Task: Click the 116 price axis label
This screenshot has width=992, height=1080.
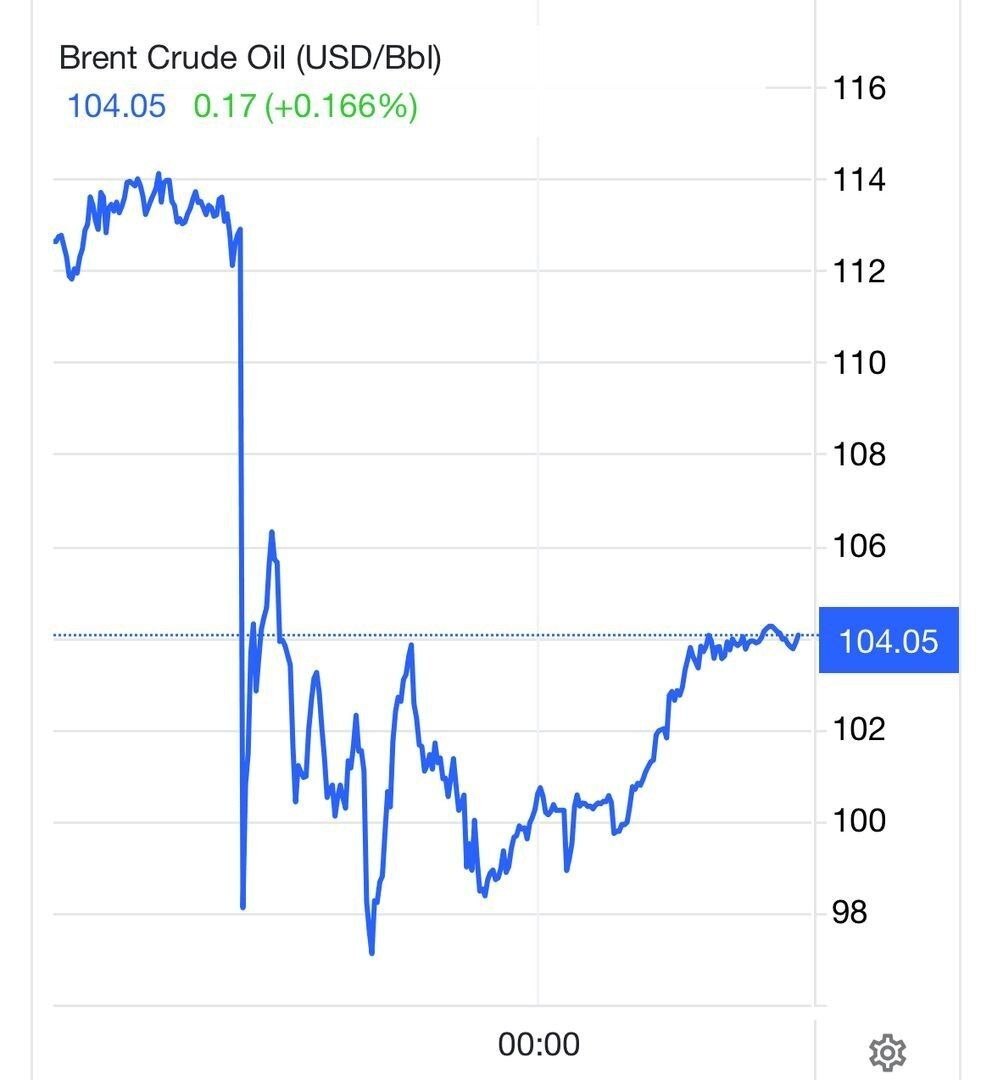Action: tap(860, 88)
